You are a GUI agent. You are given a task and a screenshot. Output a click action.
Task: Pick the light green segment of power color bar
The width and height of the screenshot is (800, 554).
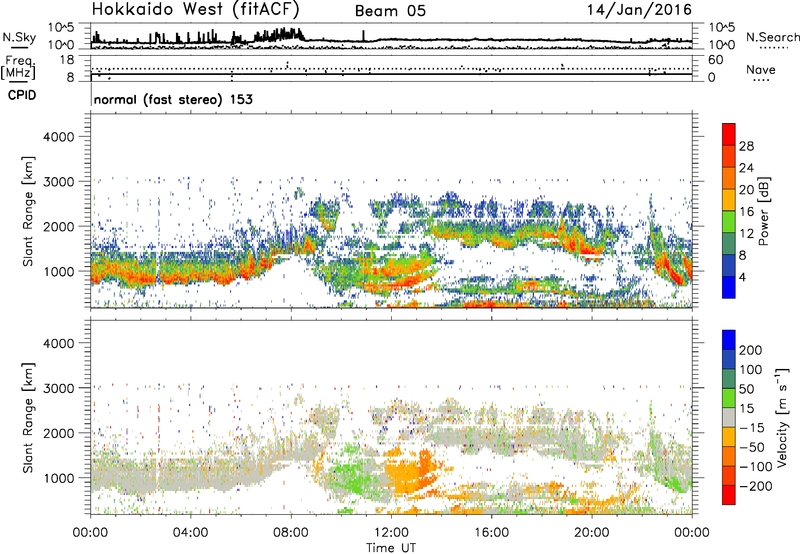(729, 222)
